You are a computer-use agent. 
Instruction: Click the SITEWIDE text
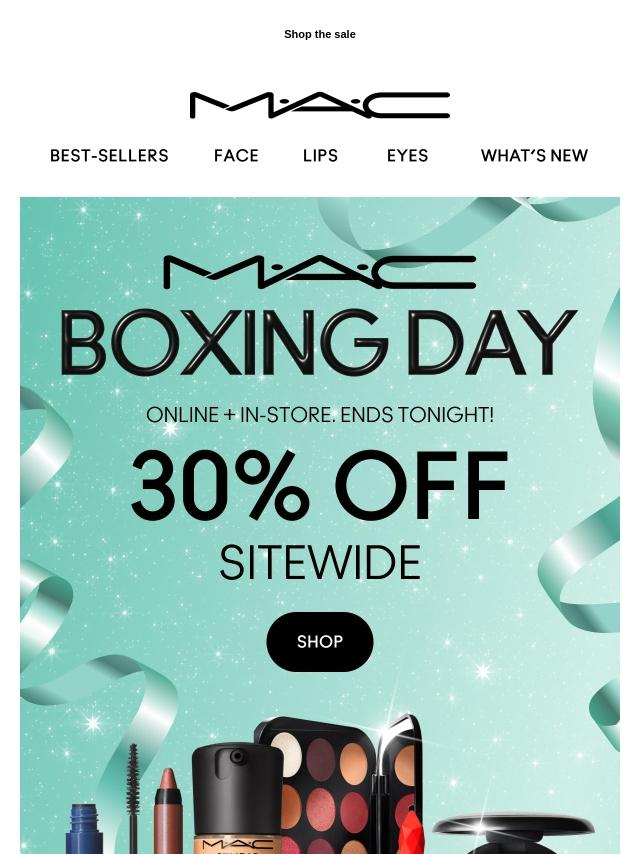(320, 563)
